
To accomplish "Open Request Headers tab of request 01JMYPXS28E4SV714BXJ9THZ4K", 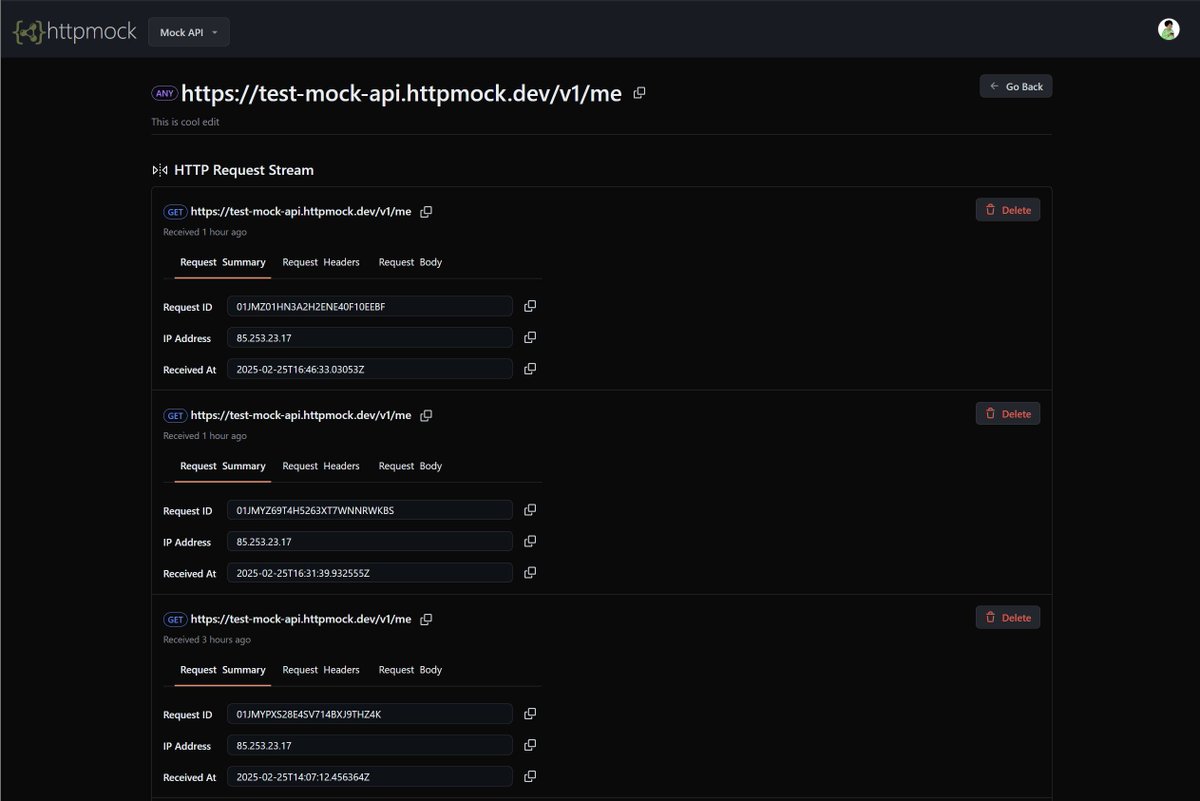I will click(321, 670).
